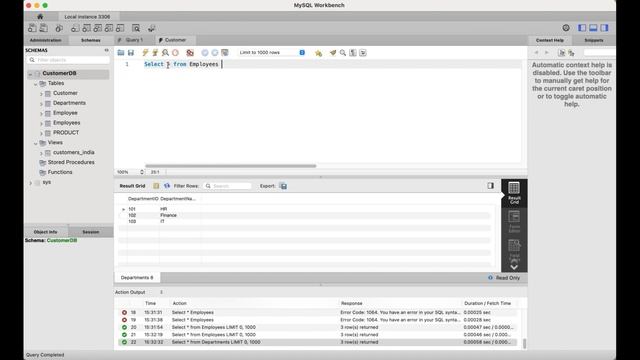
Task: Open the home screen tab icon
Action: 40,17
